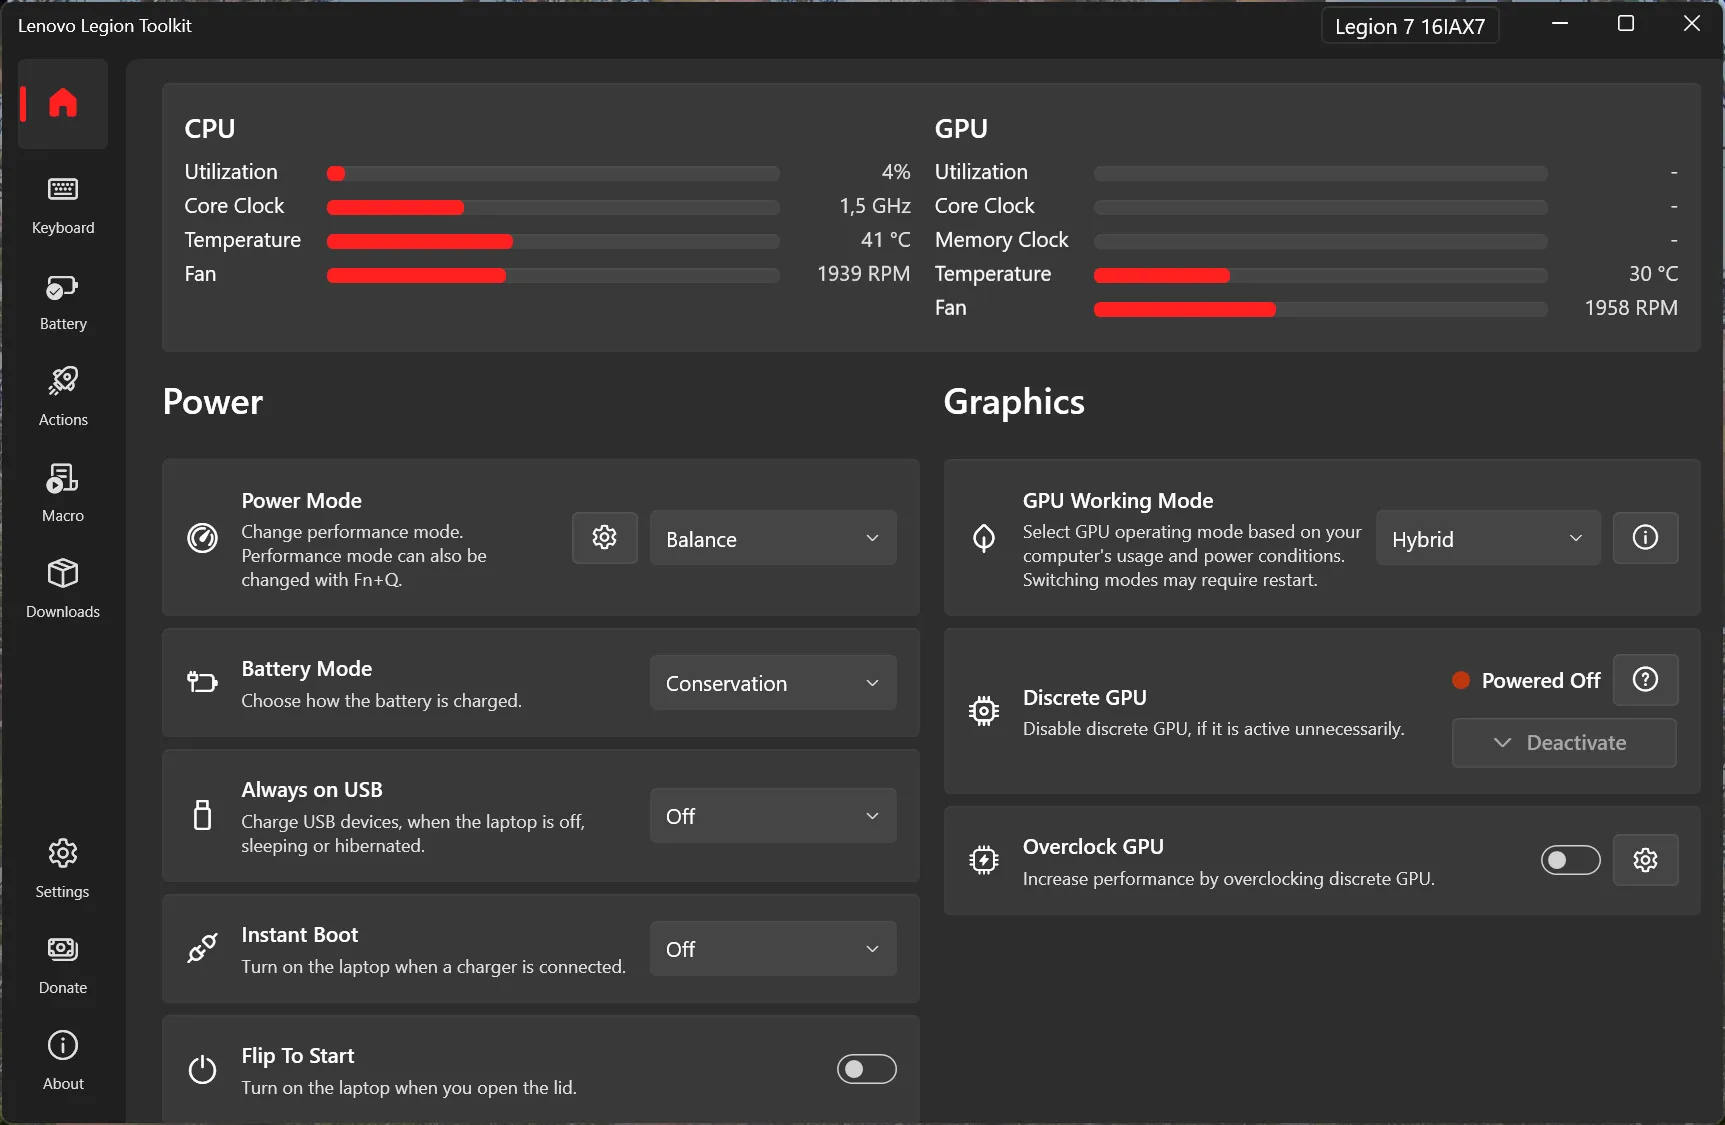Open the GPU Working Mode Hybrid dropdown

1487,537
